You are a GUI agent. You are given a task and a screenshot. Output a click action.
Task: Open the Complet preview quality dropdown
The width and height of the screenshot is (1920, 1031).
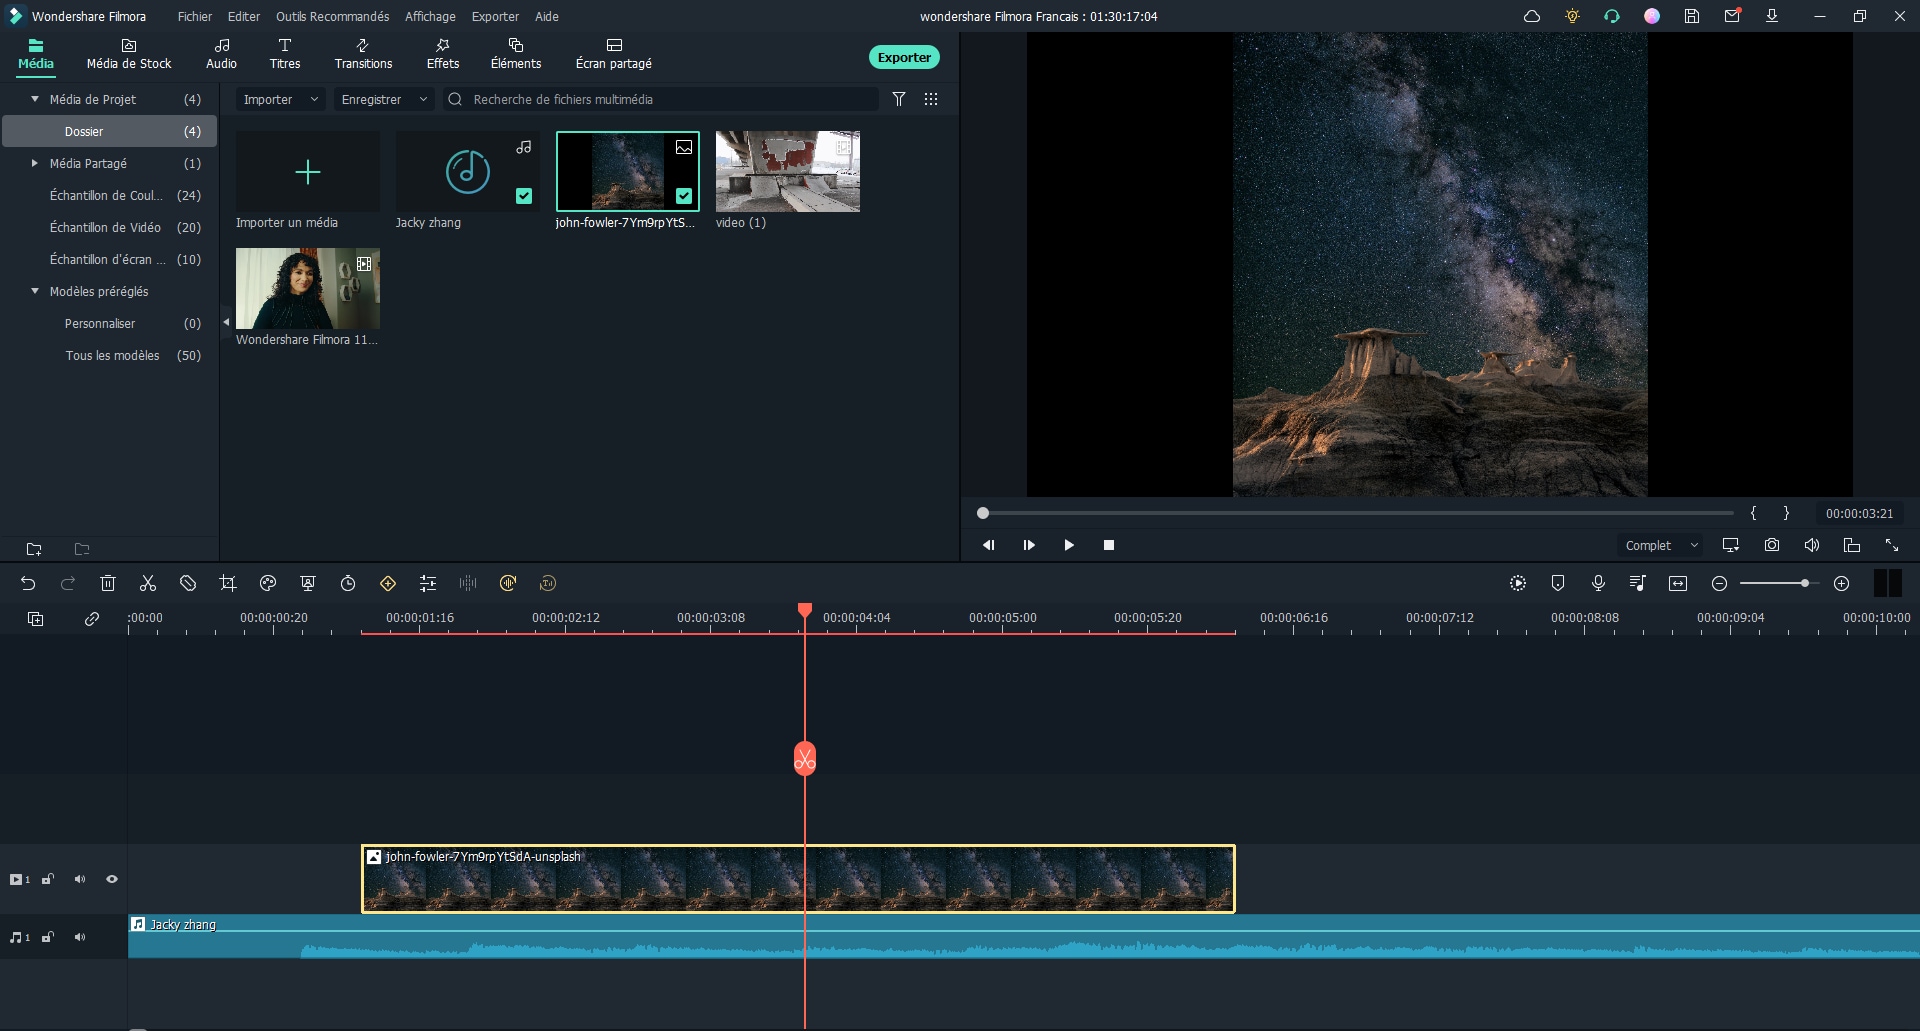point(1661,545)
